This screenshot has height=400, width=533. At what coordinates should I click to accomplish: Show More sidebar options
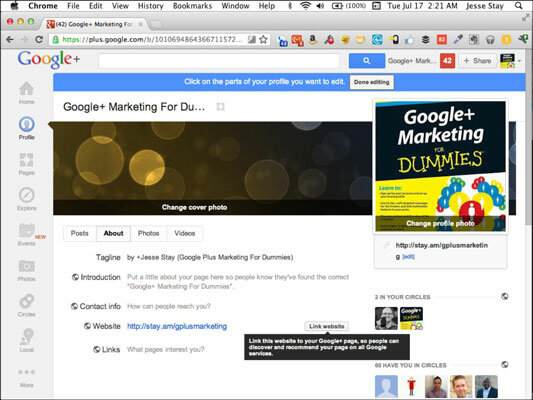[27, 378]
